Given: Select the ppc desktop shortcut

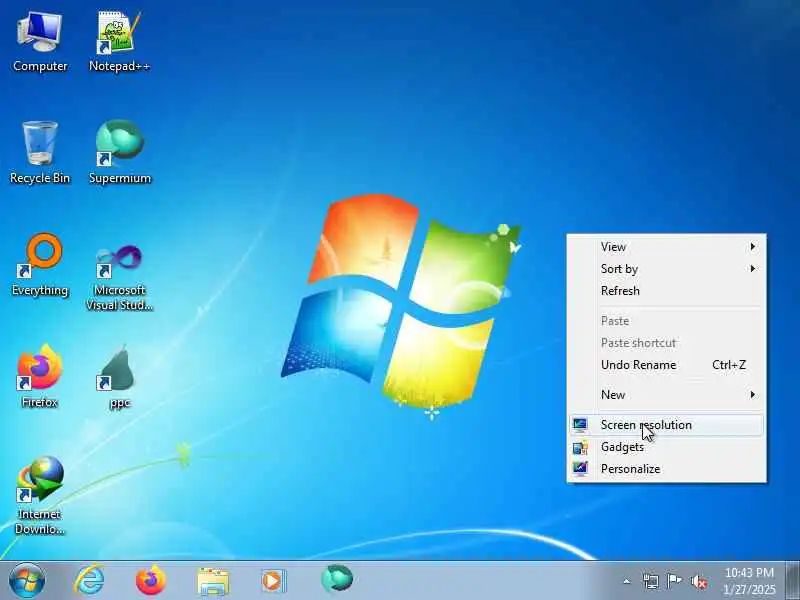Looking at the screenshot, I should (x=119, y=377).
